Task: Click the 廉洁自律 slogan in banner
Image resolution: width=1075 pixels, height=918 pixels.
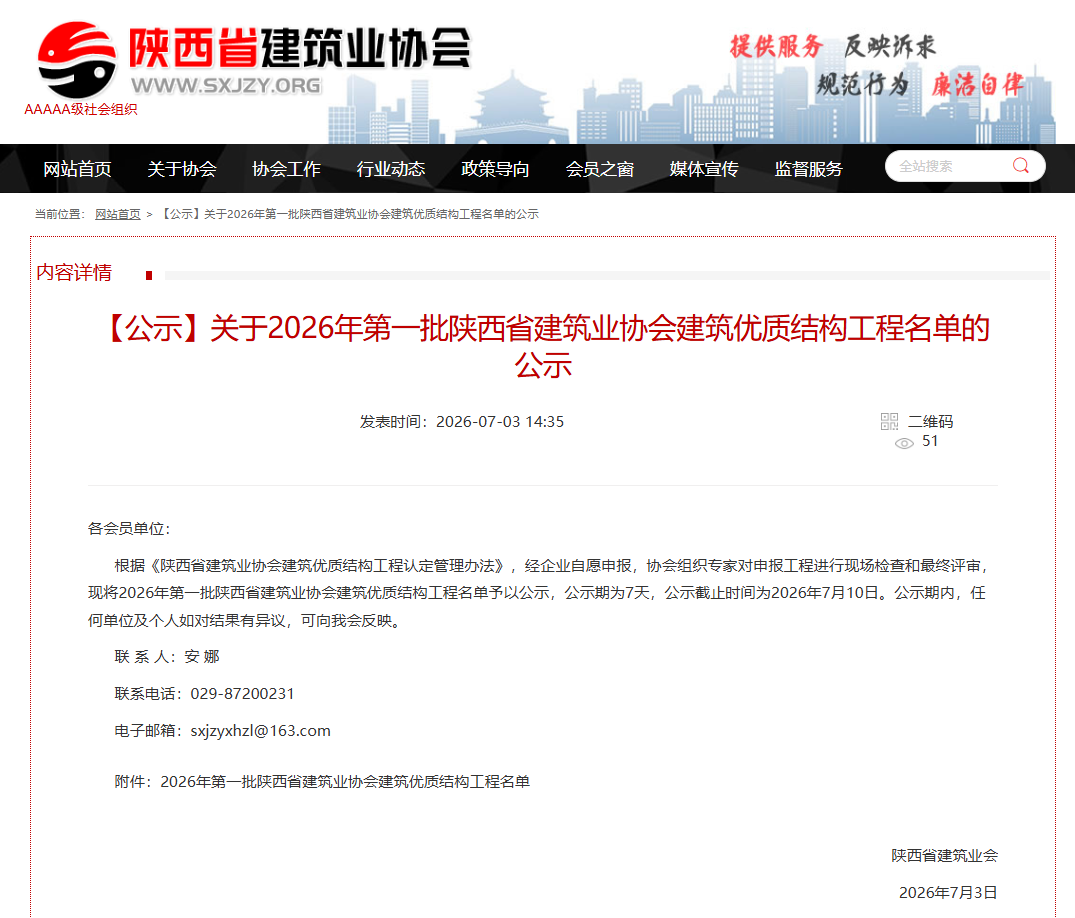Action: [x=978, y=85]
